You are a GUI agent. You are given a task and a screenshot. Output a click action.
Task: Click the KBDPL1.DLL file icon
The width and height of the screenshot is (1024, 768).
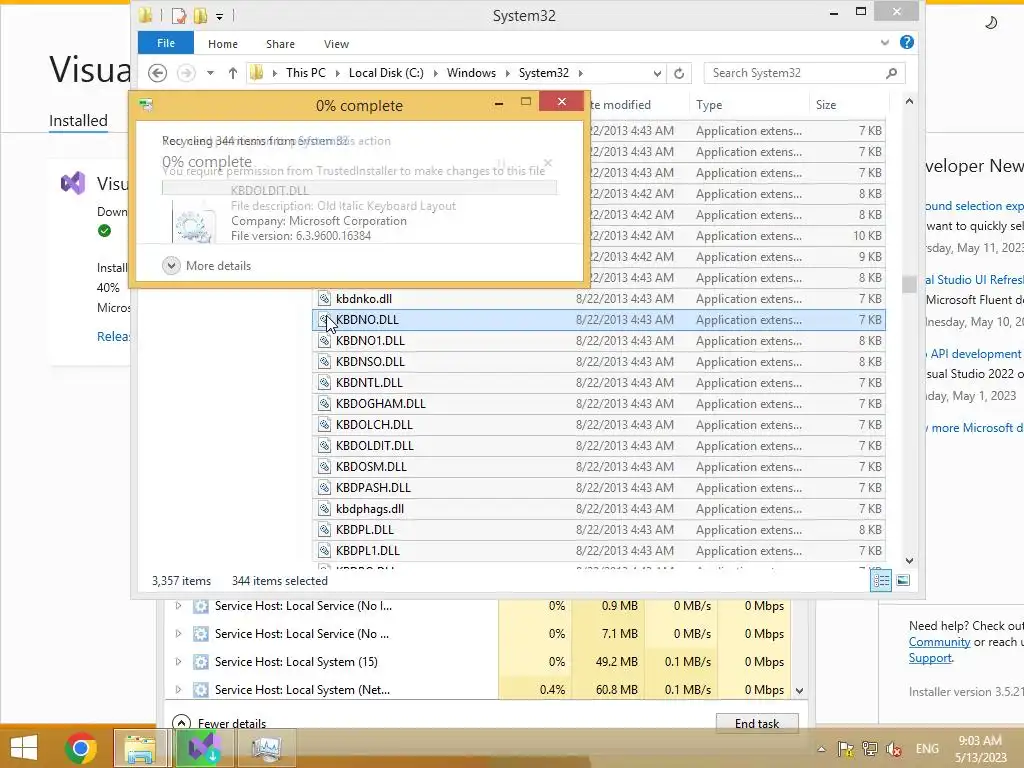pos(325,551)
